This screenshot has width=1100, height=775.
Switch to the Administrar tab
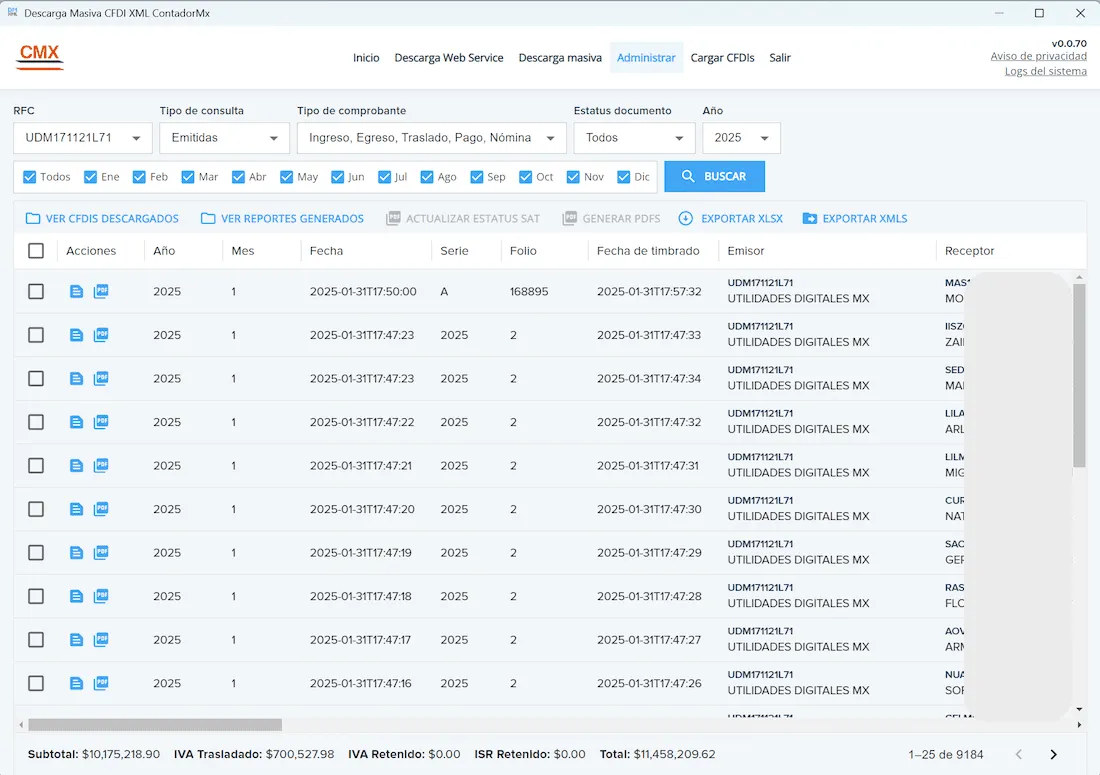click(646, 57)
